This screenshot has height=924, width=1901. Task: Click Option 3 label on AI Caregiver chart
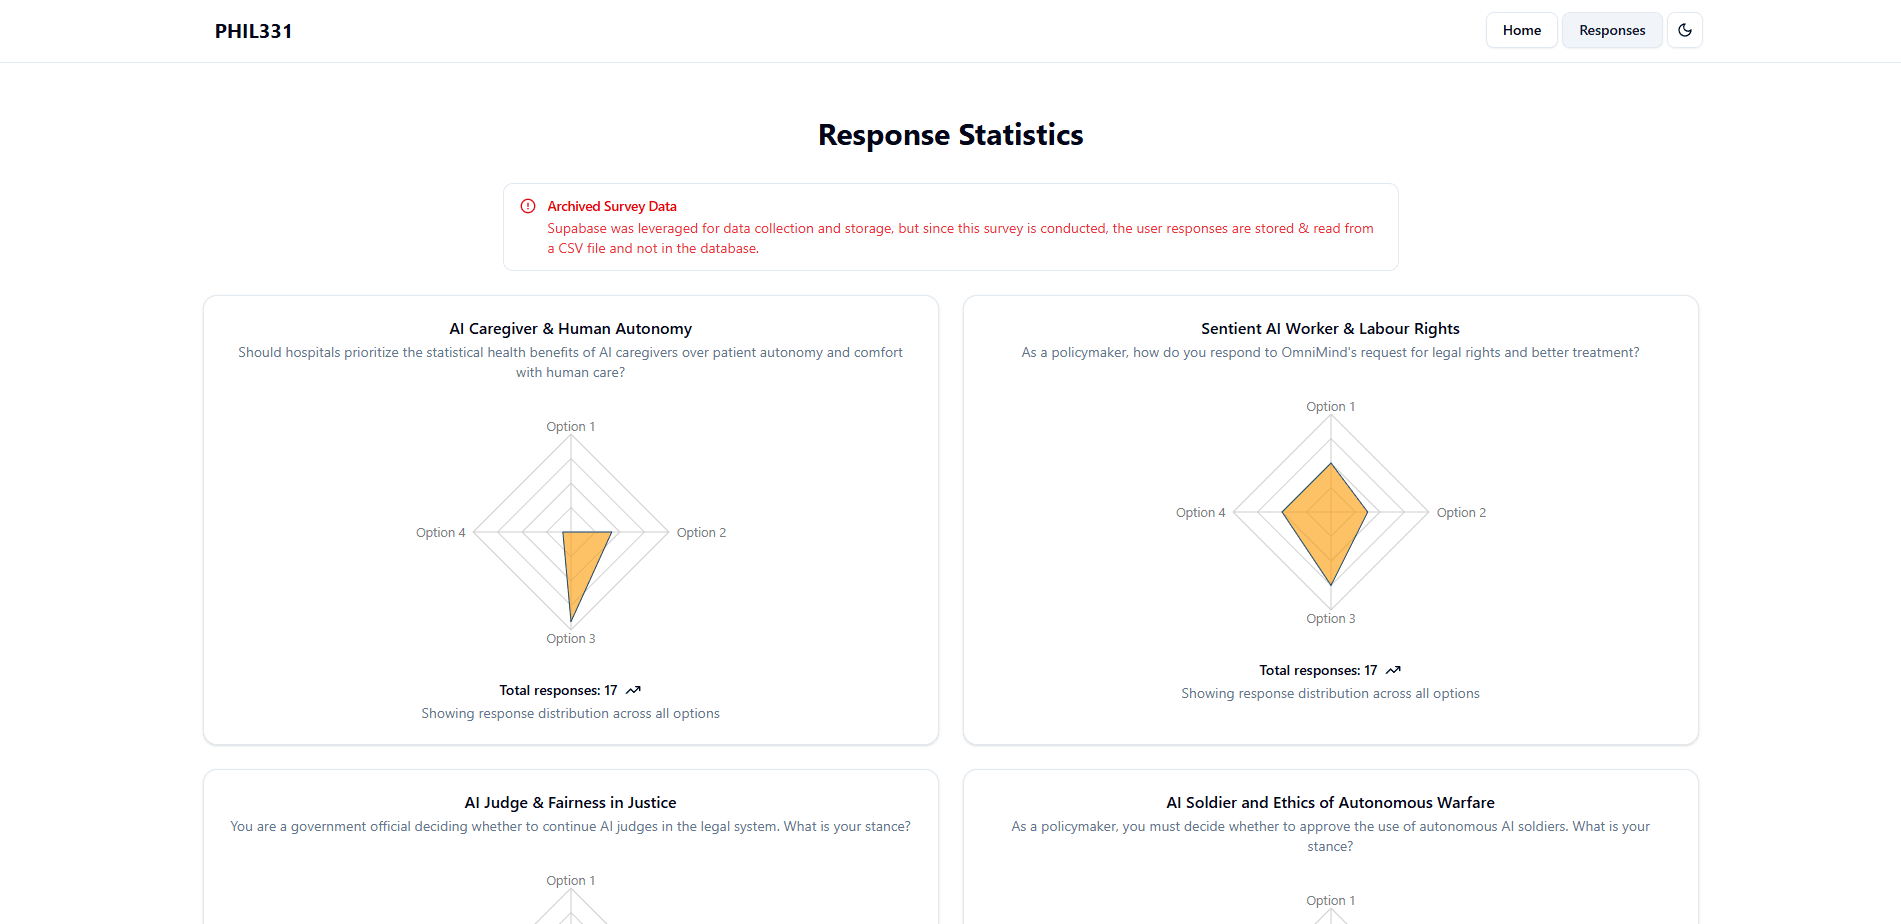click(x=570, y=639)
